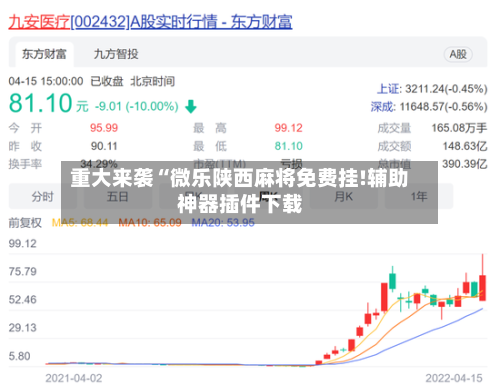Click the 99.12 y-axis label
The image size is (500, 385).
click(x=23, y=244)
